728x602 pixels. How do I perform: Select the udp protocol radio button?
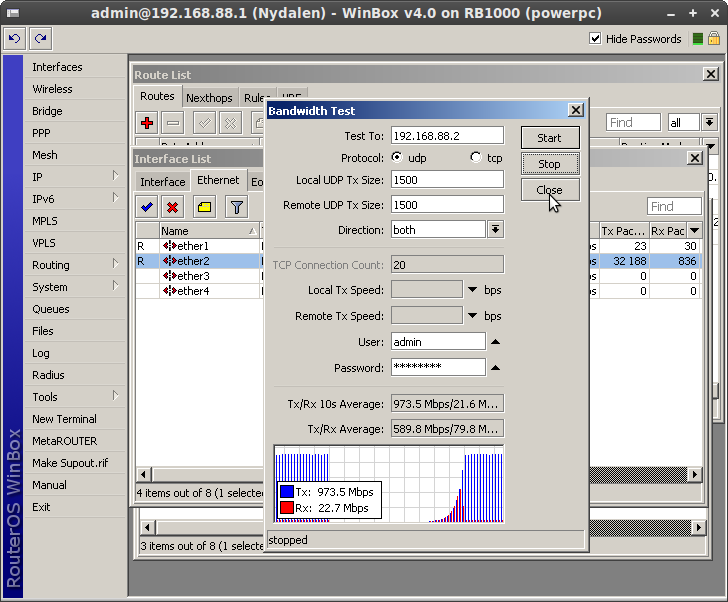pyautogui.click(x=397, y=157)
